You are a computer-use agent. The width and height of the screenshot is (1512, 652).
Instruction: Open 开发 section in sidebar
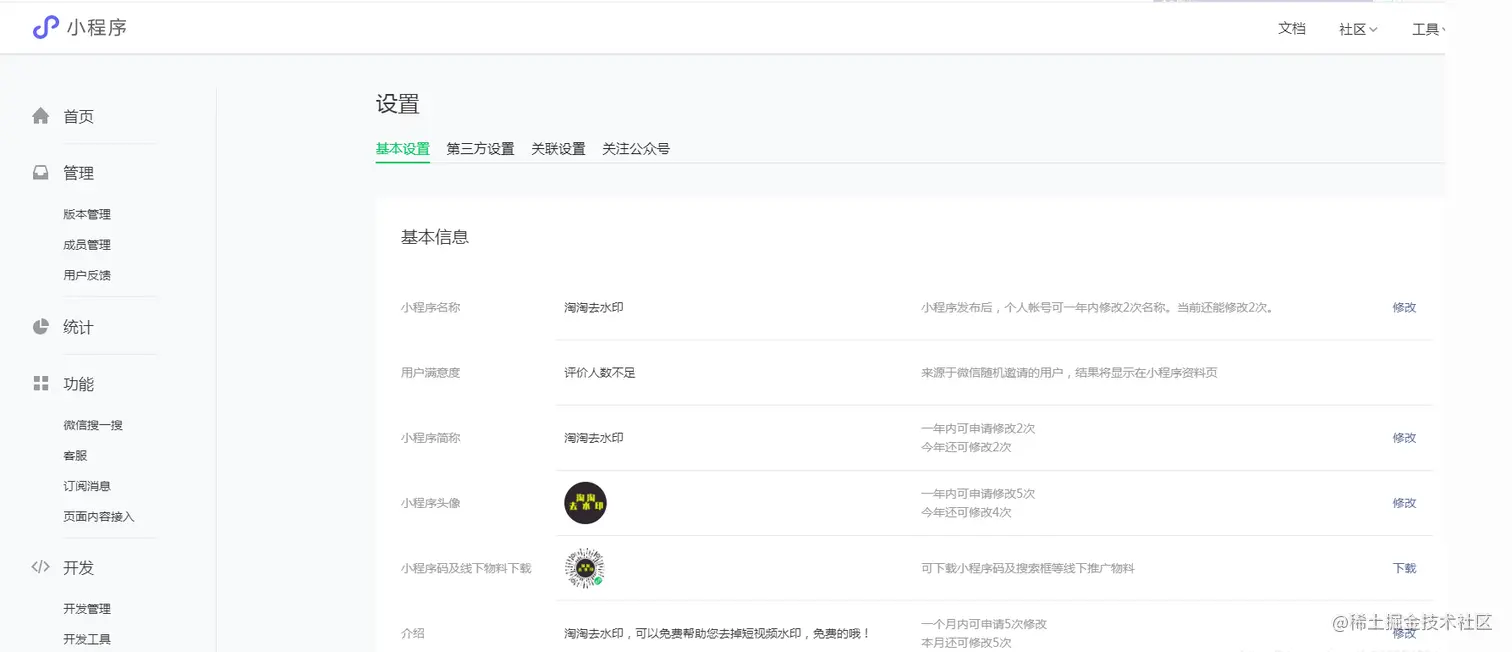79,568
